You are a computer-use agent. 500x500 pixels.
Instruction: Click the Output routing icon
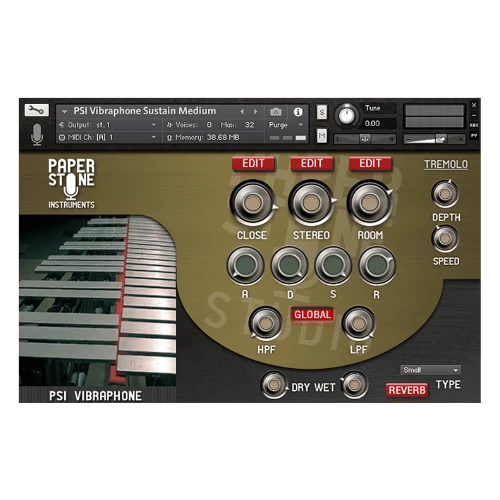[x=61, y=125]
